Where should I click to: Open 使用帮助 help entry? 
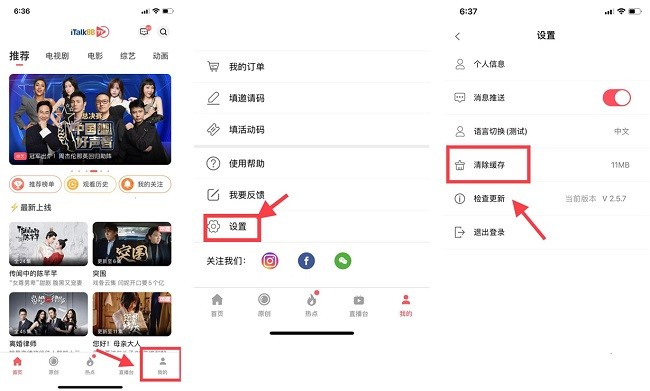pyautogui.click(x=312, y=163)
